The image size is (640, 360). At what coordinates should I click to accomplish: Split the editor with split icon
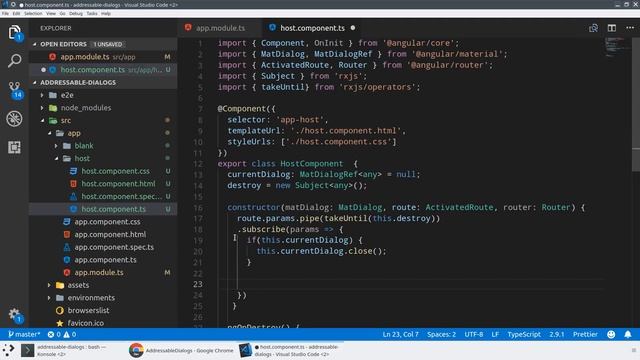pos(611,28)
